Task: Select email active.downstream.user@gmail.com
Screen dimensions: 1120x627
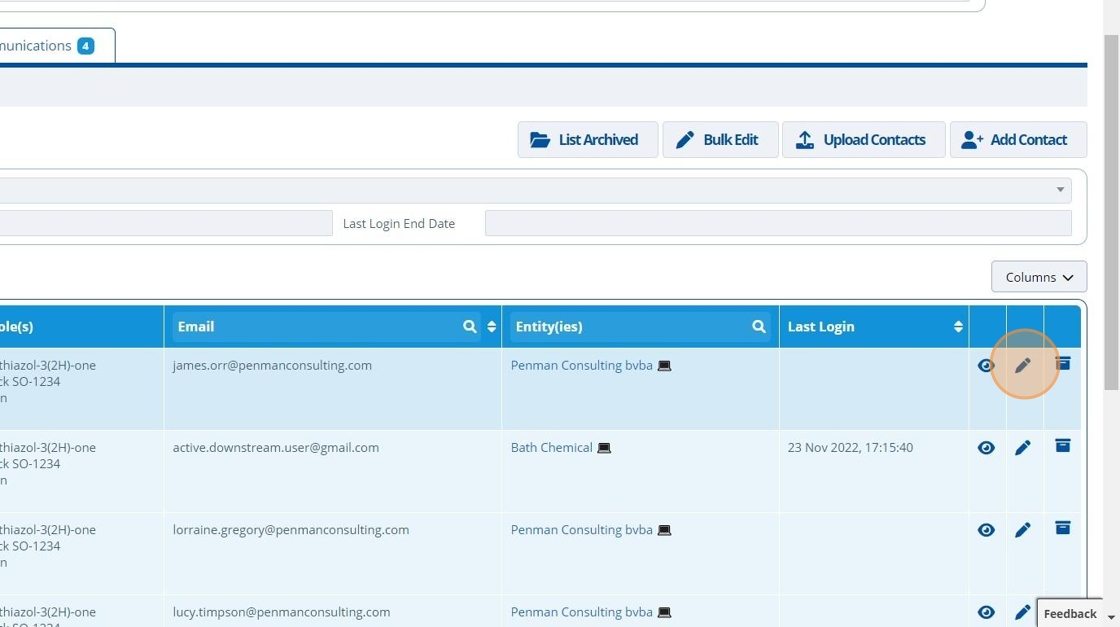Action: coord(276,448)
